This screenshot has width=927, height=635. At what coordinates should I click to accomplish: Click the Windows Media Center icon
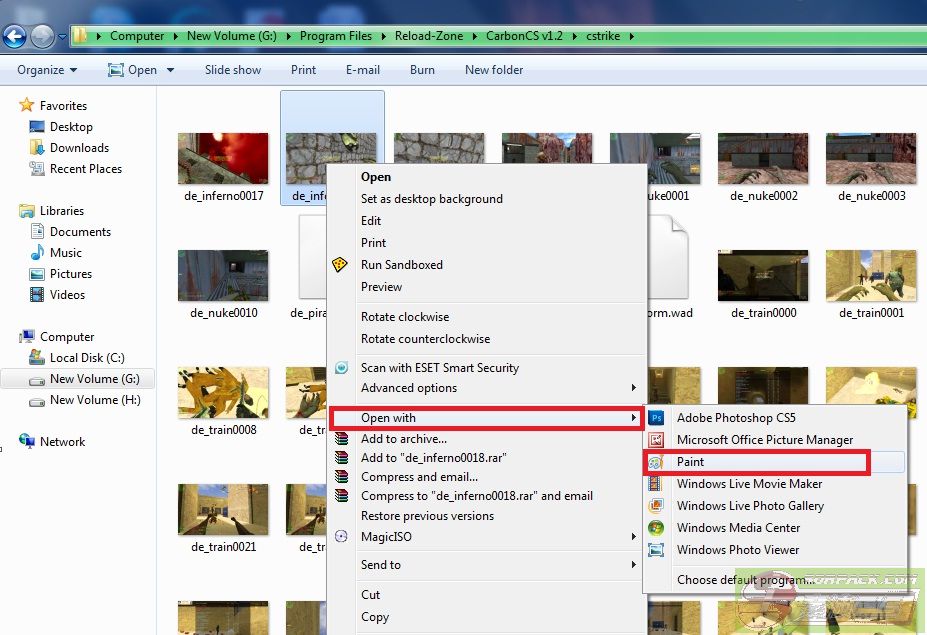click(x=657, y=528)
